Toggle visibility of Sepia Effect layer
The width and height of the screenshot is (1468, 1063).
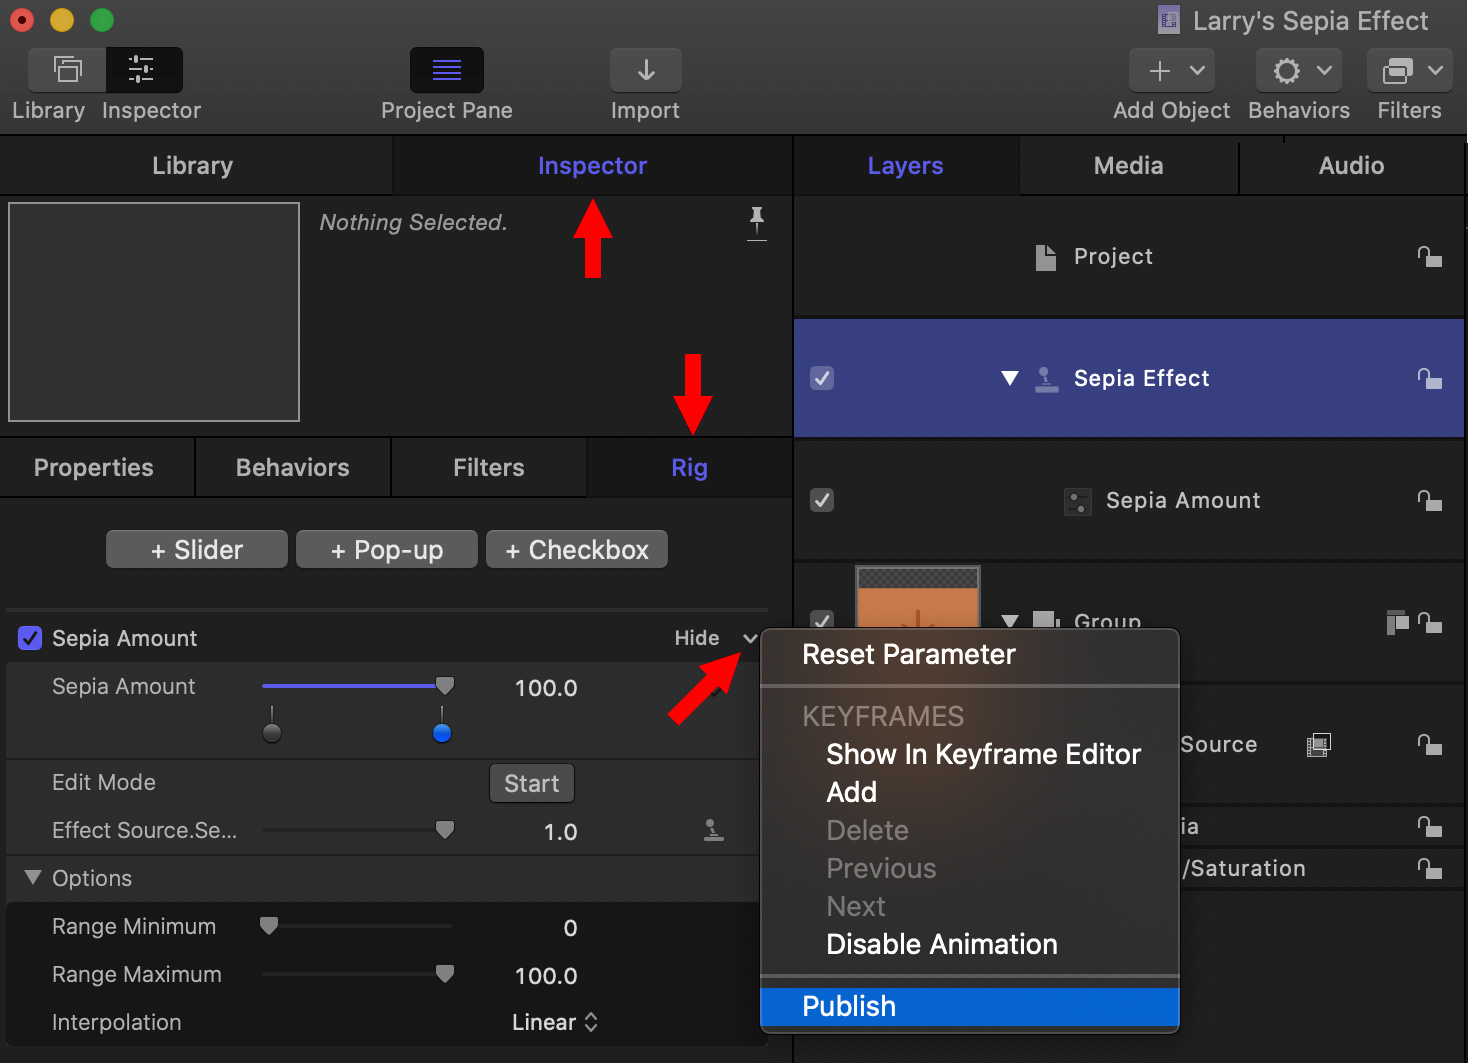(822, 378)
